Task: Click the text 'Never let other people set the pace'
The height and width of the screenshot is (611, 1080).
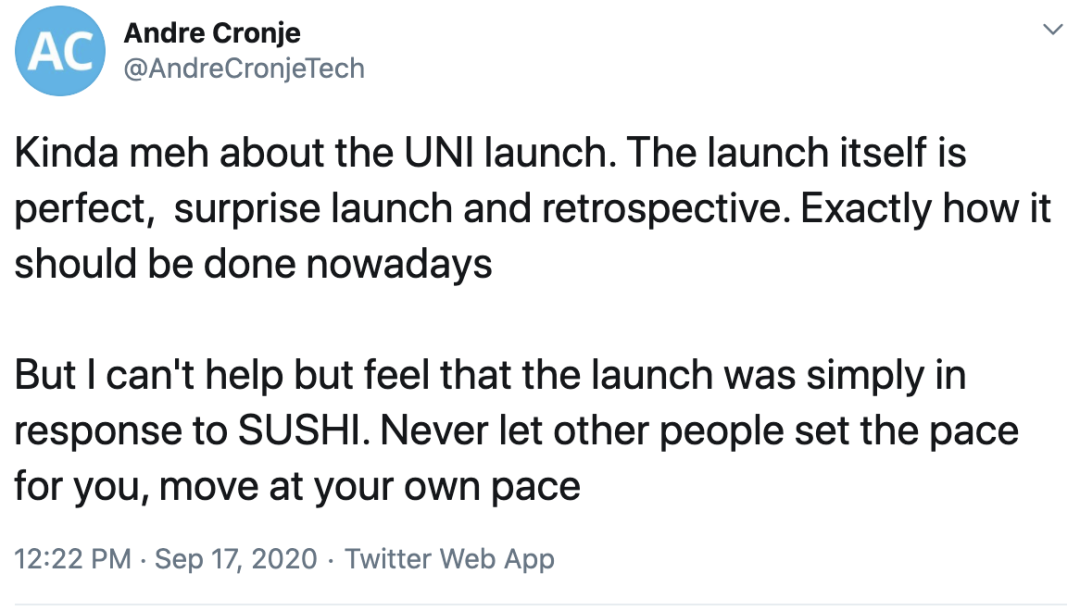Action: pos(700,431)
